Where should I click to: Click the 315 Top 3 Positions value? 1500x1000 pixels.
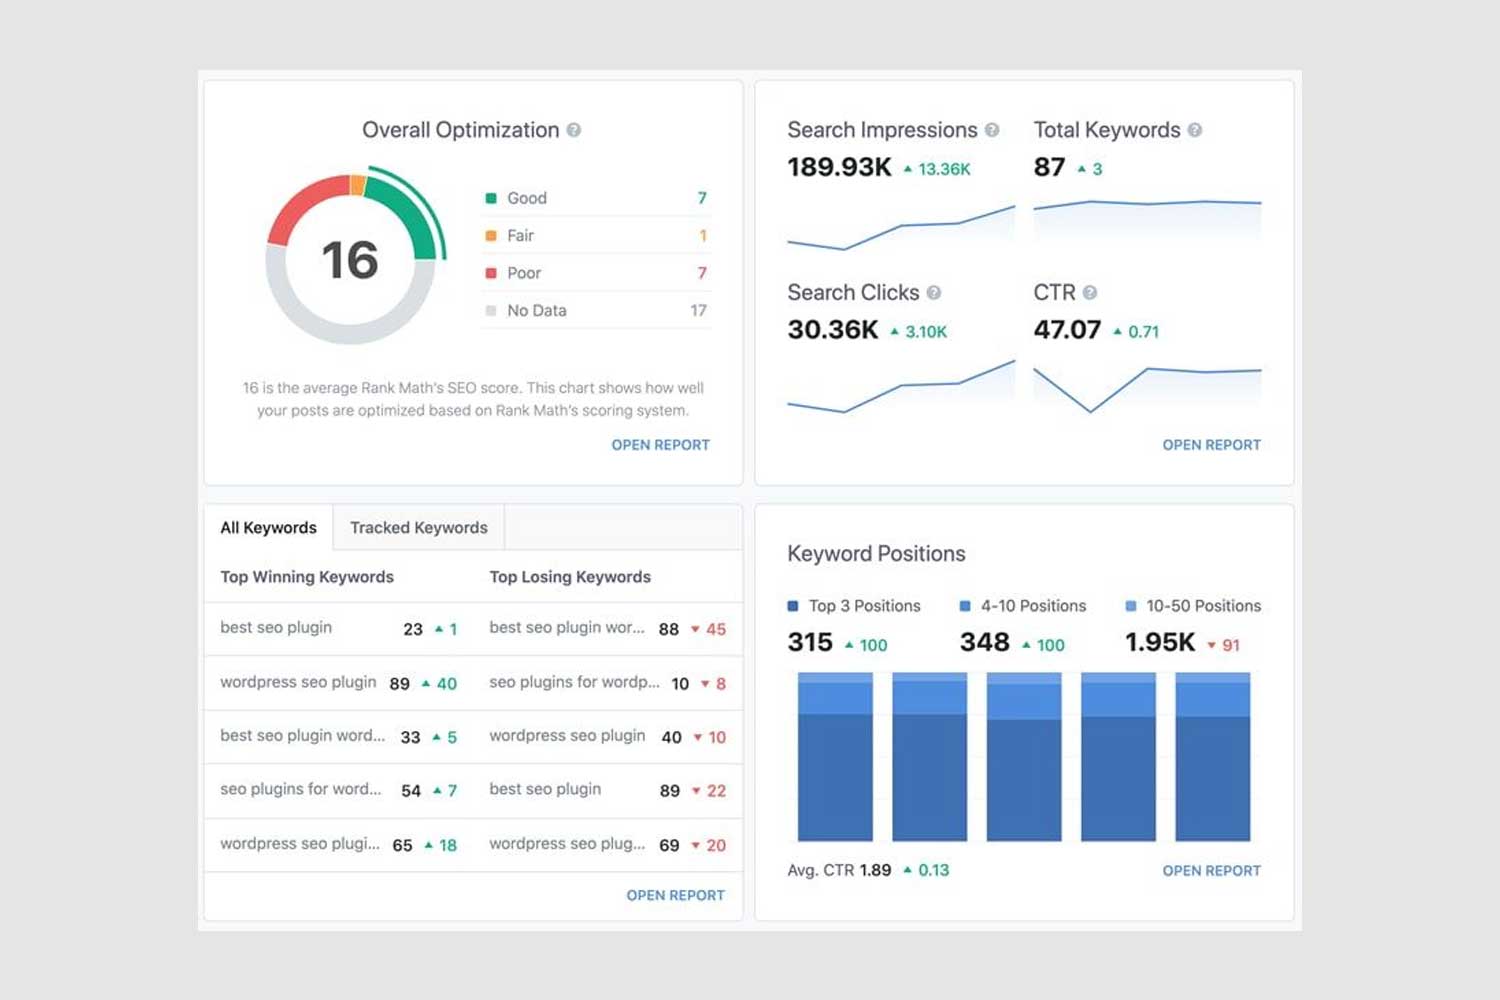point(810,642)
